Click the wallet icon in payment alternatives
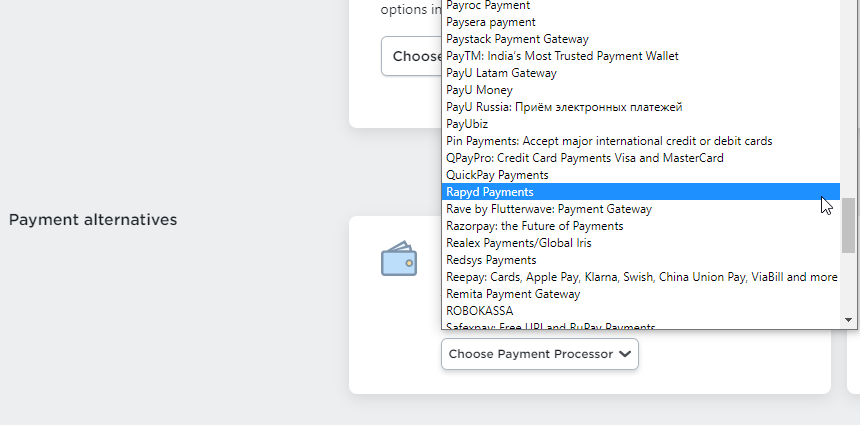This screenshot has width=860, height=425. coord(398,259)
